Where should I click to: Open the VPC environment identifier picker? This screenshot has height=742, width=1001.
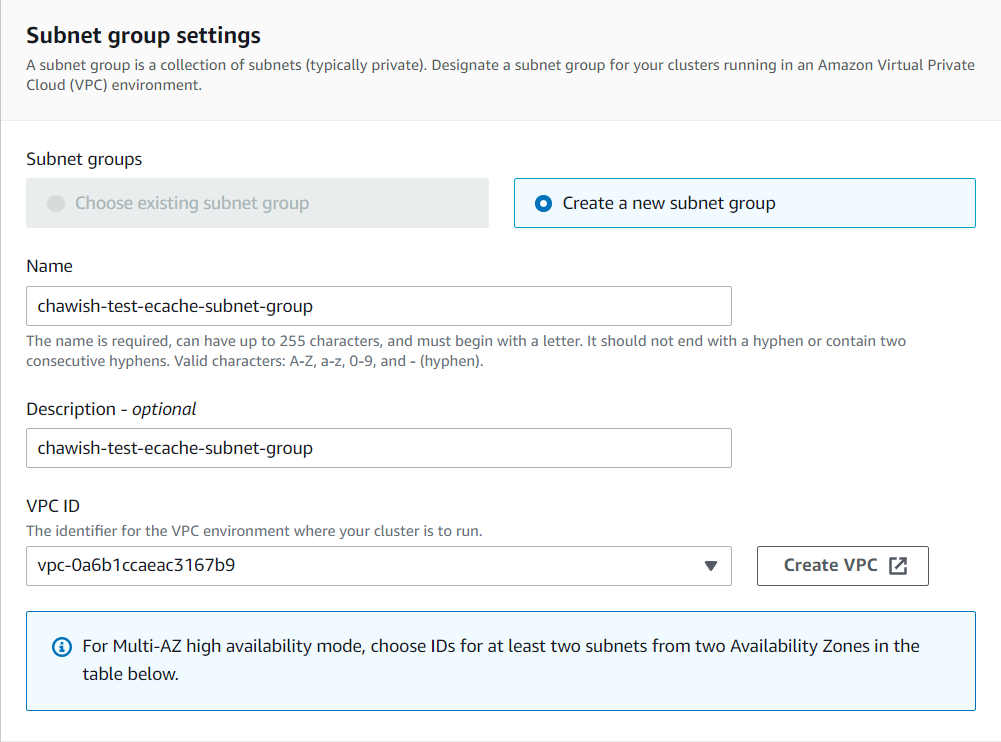(x=378, y=566)
